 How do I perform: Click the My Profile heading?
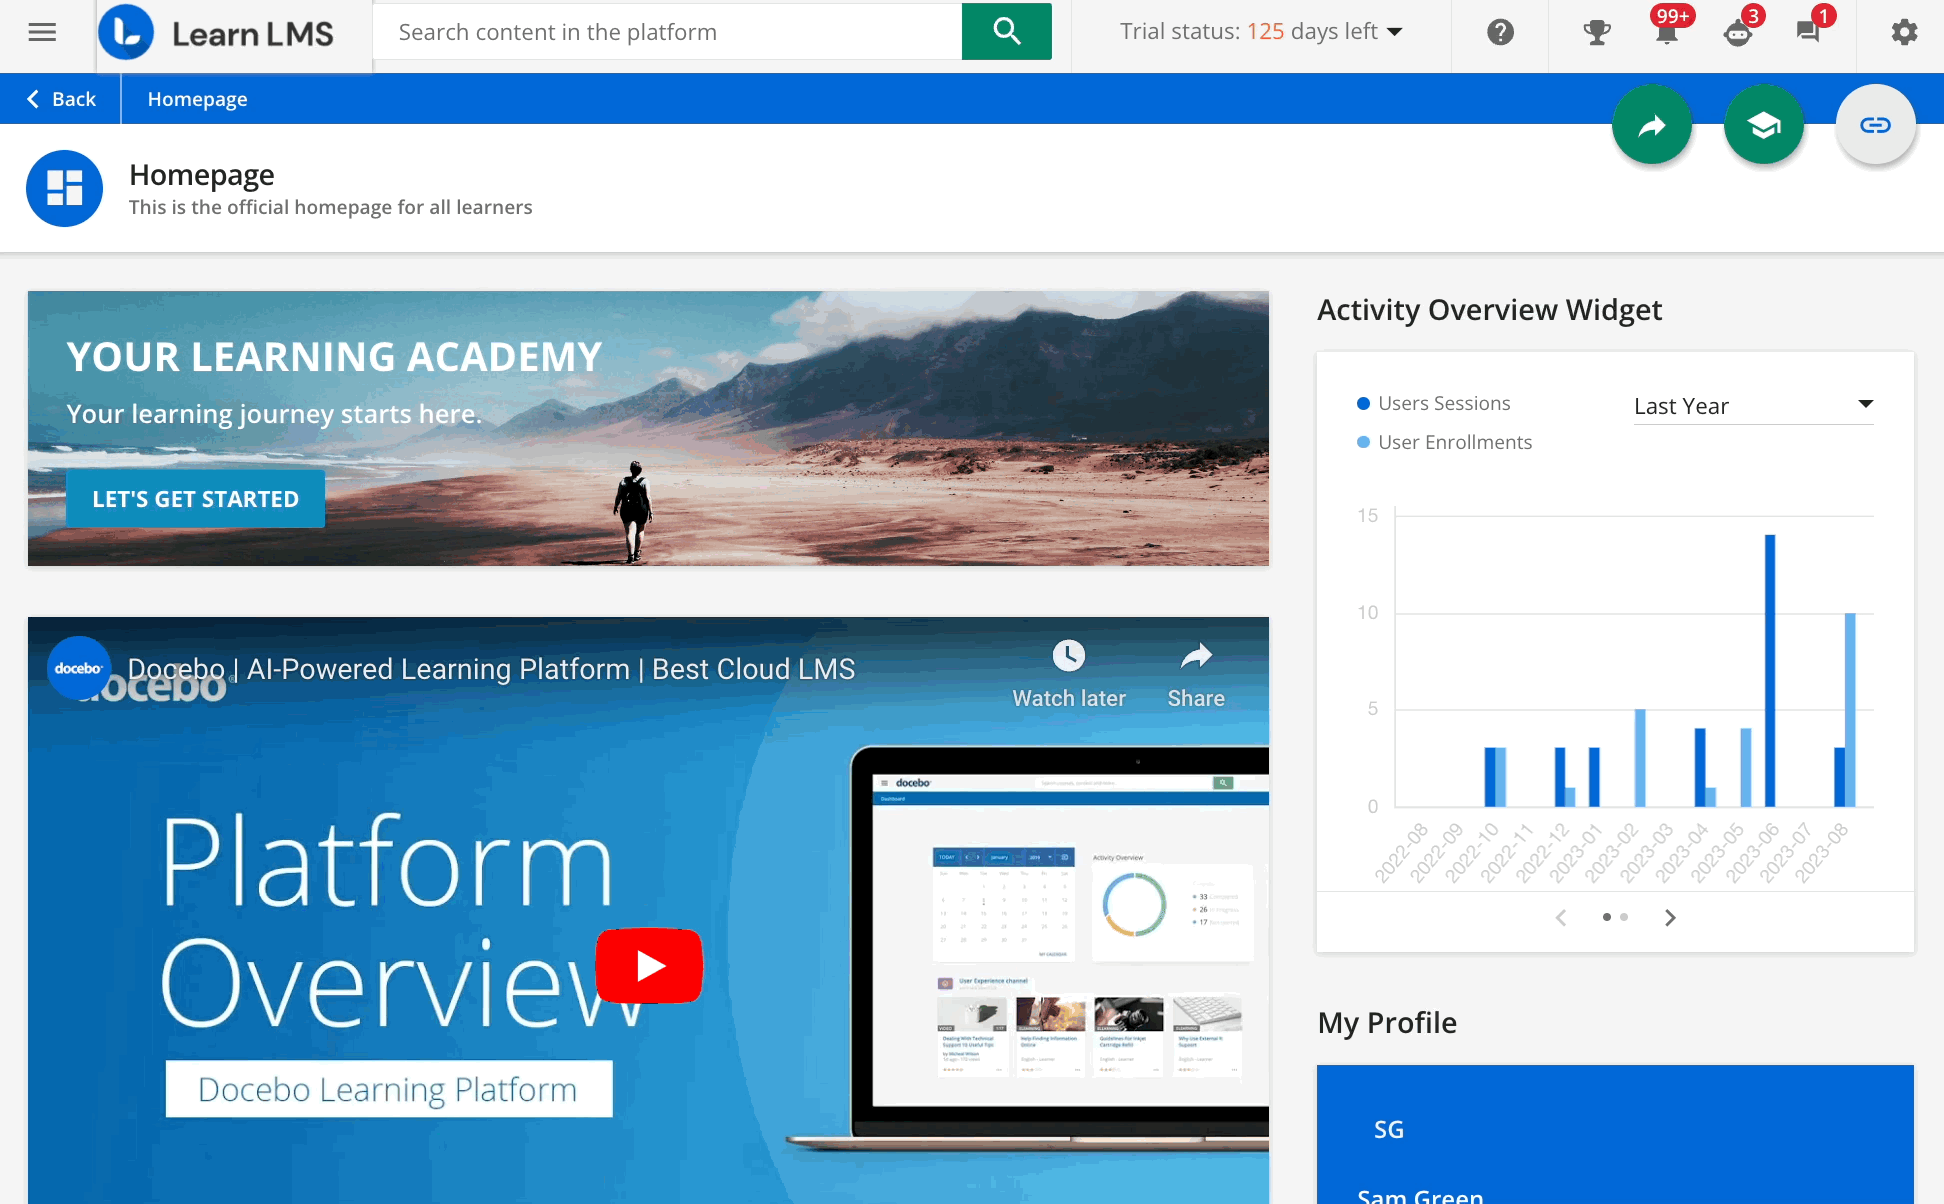[1387, 1023]
